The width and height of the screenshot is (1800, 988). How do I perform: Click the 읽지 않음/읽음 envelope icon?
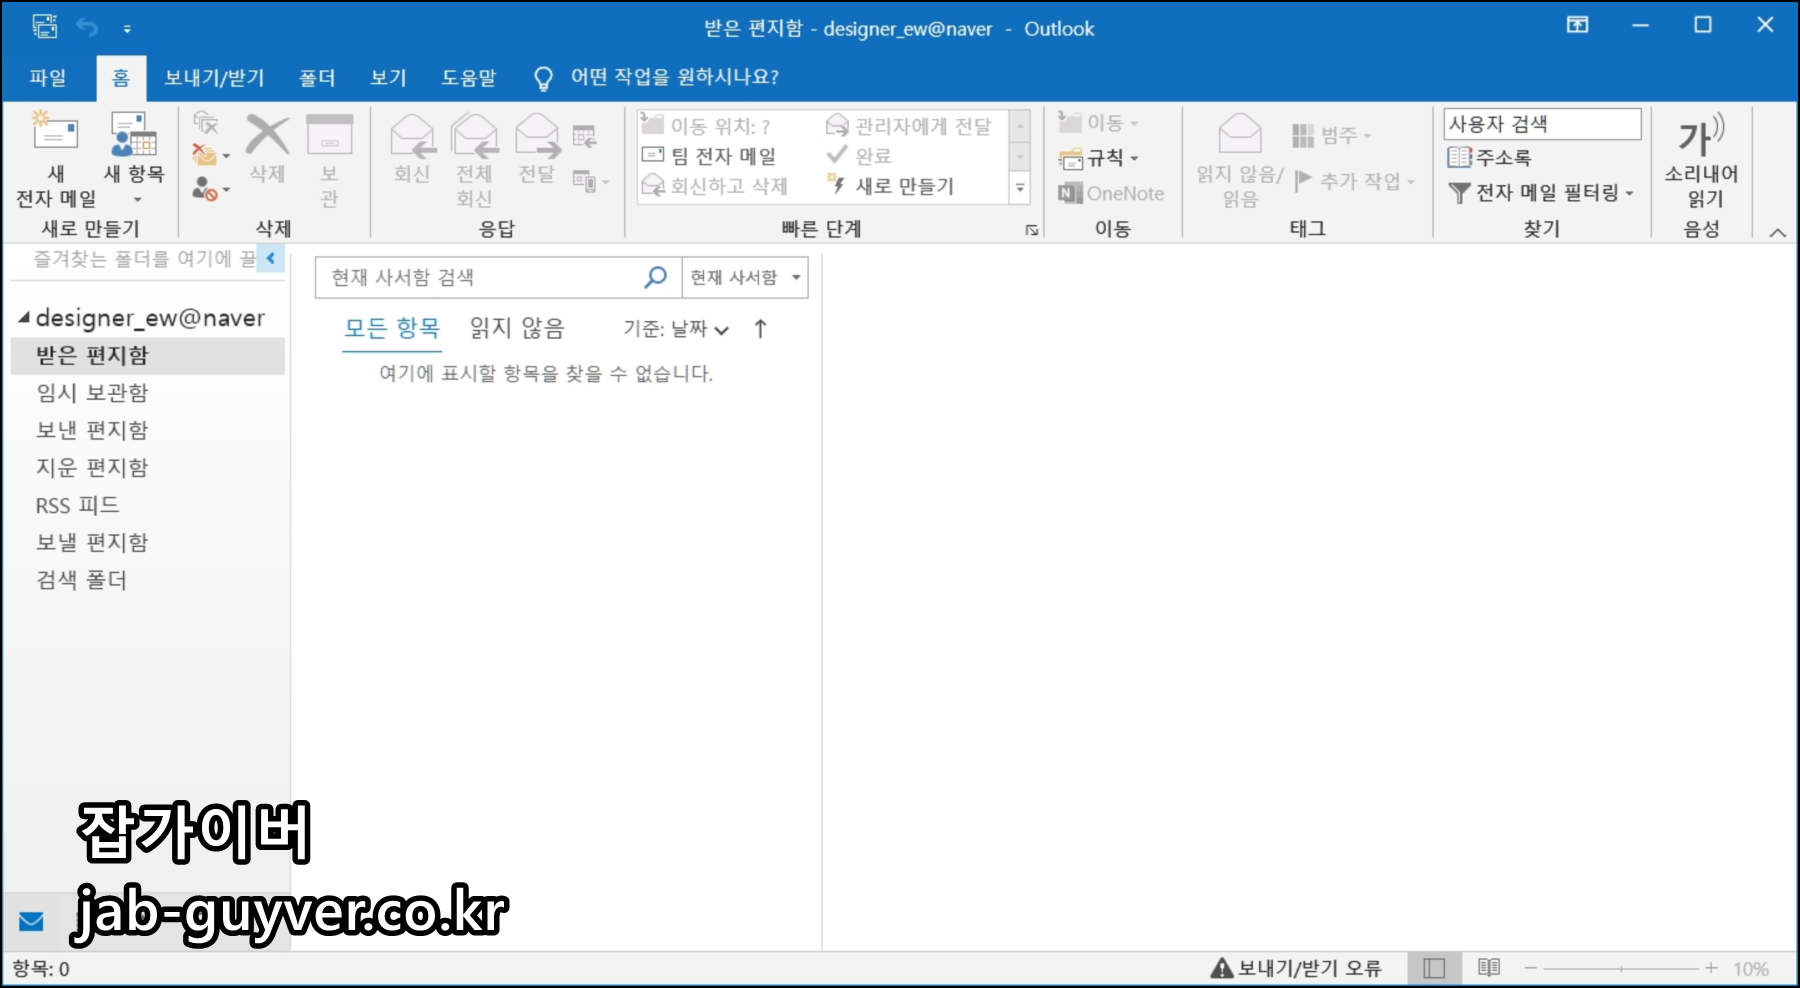click(x=1240, y=134)
